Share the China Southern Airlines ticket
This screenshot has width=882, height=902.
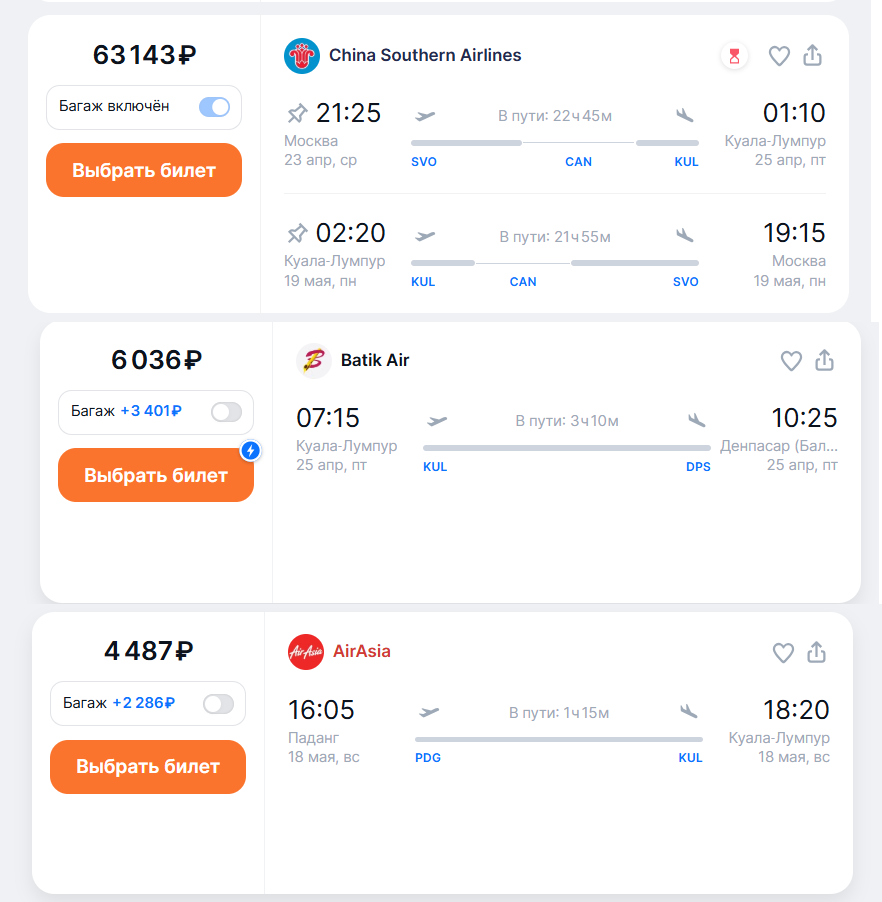point(813,56)
